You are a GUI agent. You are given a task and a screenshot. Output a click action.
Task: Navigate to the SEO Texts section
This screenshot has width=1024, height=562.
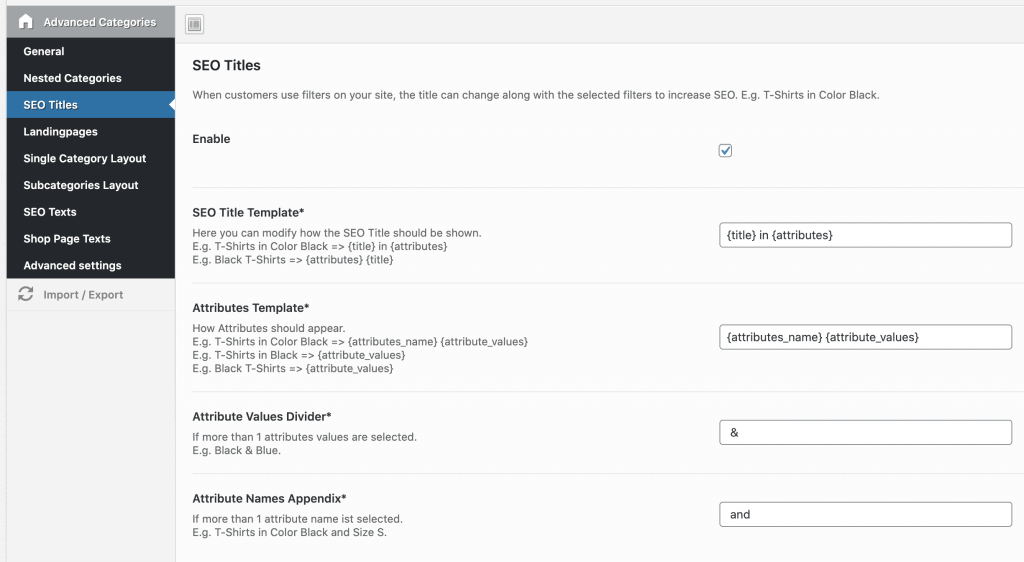pos(50,212)
